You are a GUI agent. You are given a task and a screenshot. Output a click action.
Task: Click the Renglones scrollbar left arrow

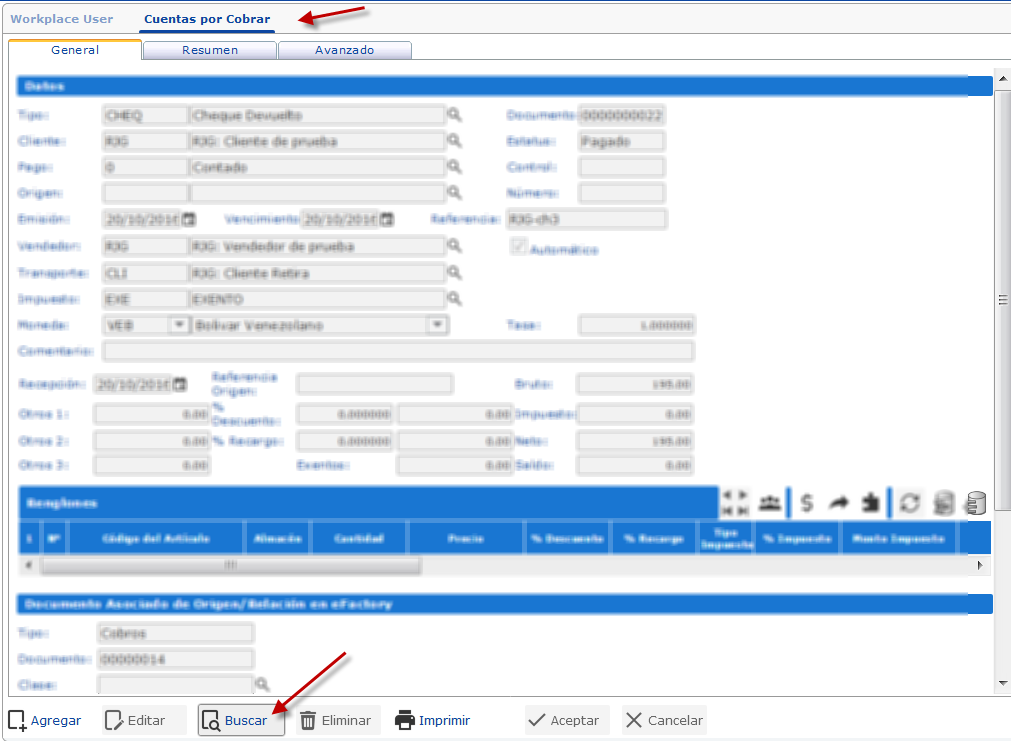[28, 566]
